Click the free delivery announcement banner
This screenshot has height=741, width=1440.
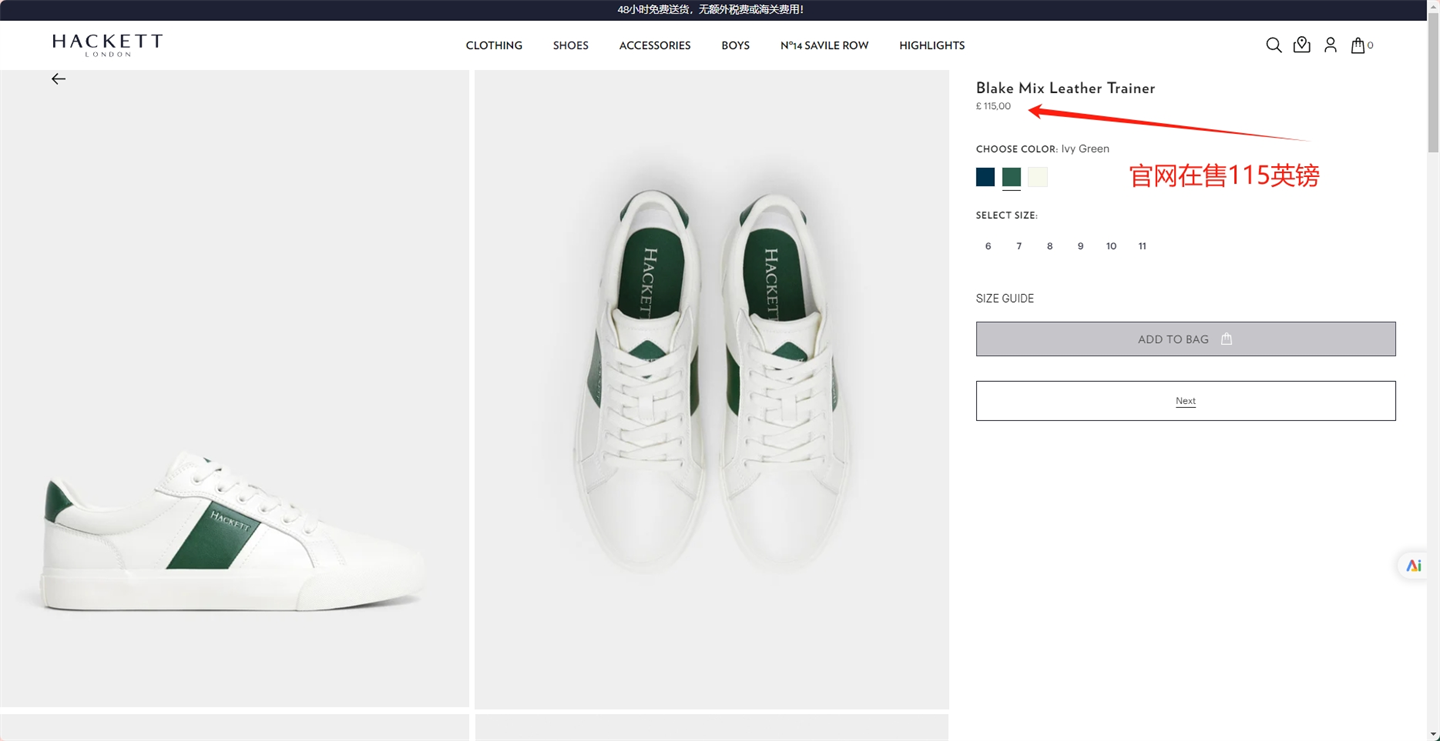coord(712,10)
